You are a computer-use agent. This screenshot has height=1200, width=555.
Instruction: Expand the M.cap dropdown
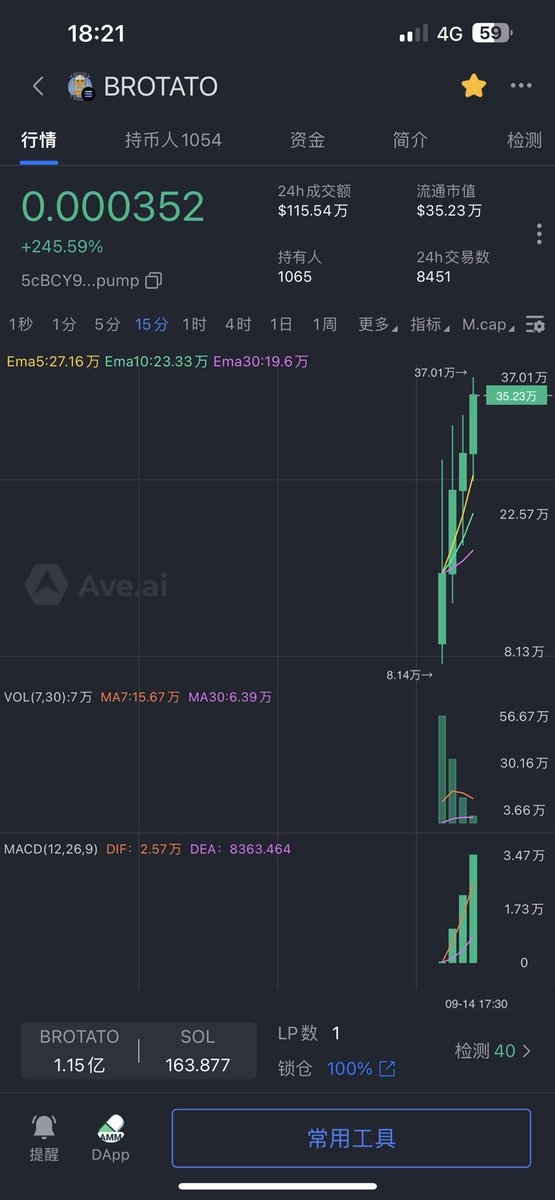(488, 324)
